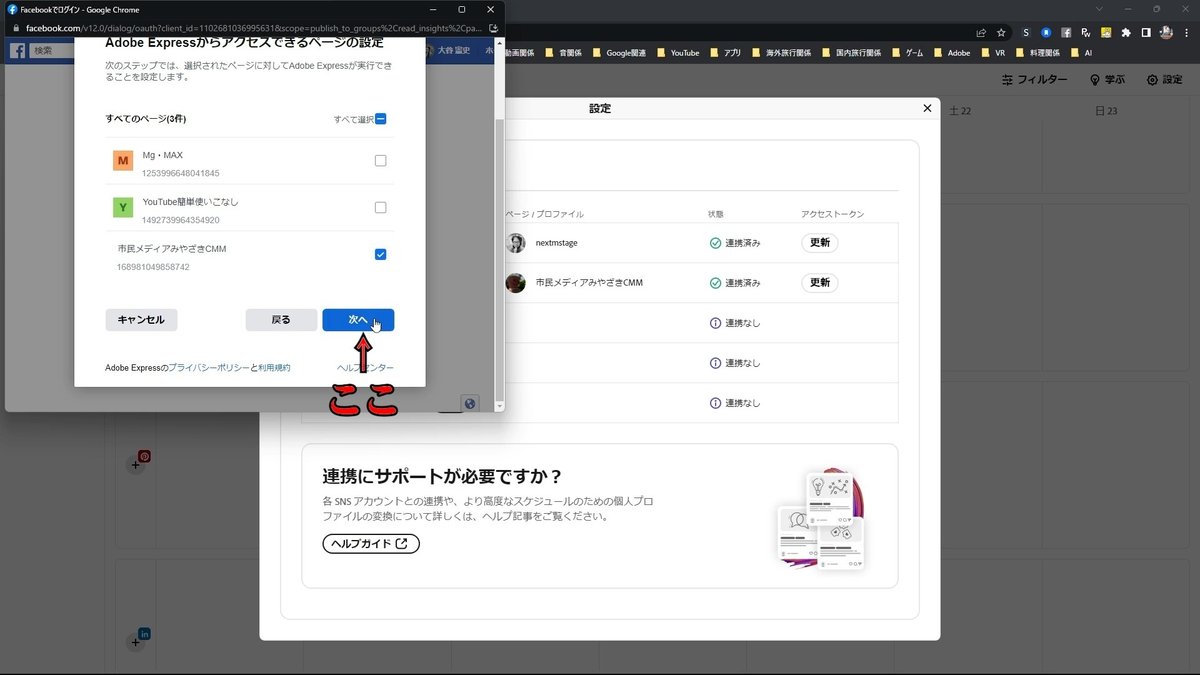This screenshot has height=675, width=1200.
Task: Open the 国内旅行関係 bookmark folder
Action: click(853, 53)
